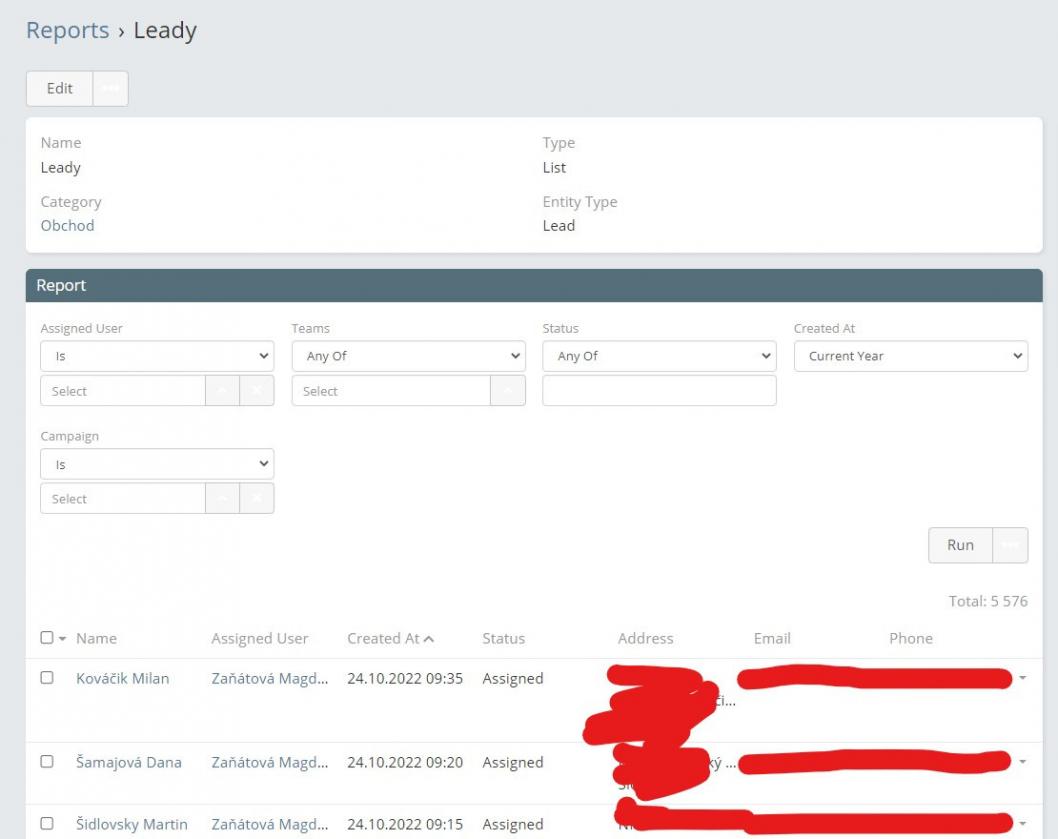Go to Reports in the breadcrumb
Screen dimensions: 1058x839
click(67, 30)
